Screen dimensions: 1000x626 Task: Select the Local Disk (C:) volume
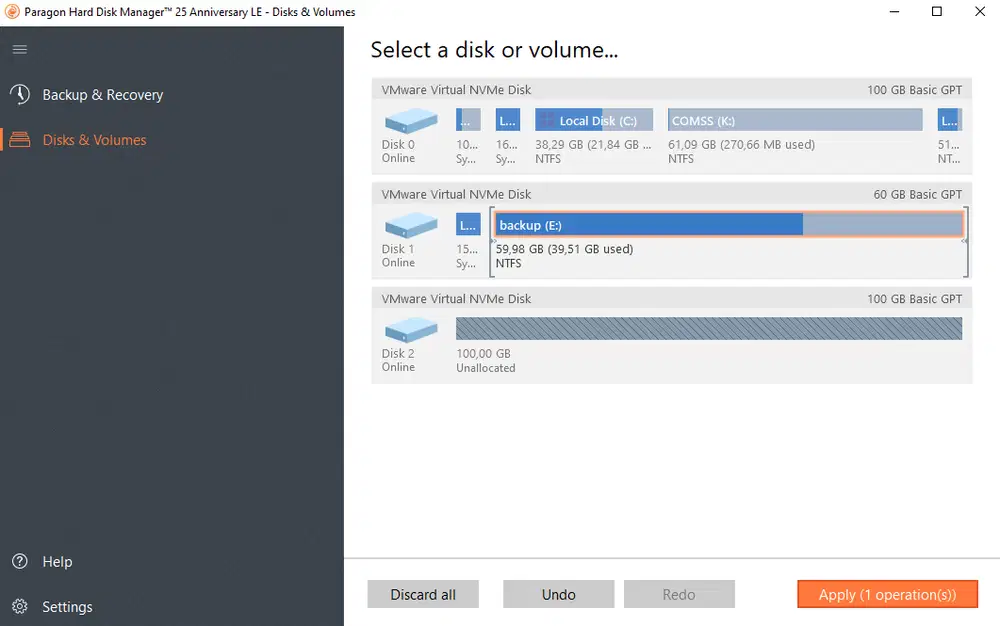[594, 120]
